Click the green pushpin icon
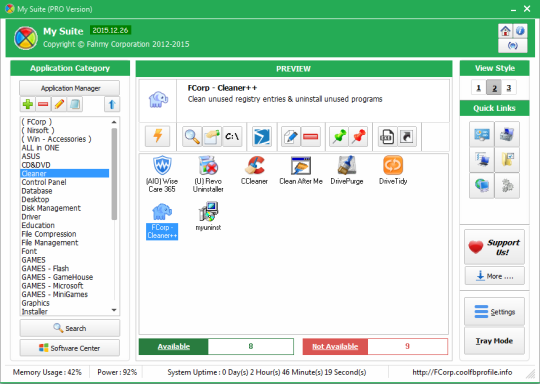 pos(339,137)
